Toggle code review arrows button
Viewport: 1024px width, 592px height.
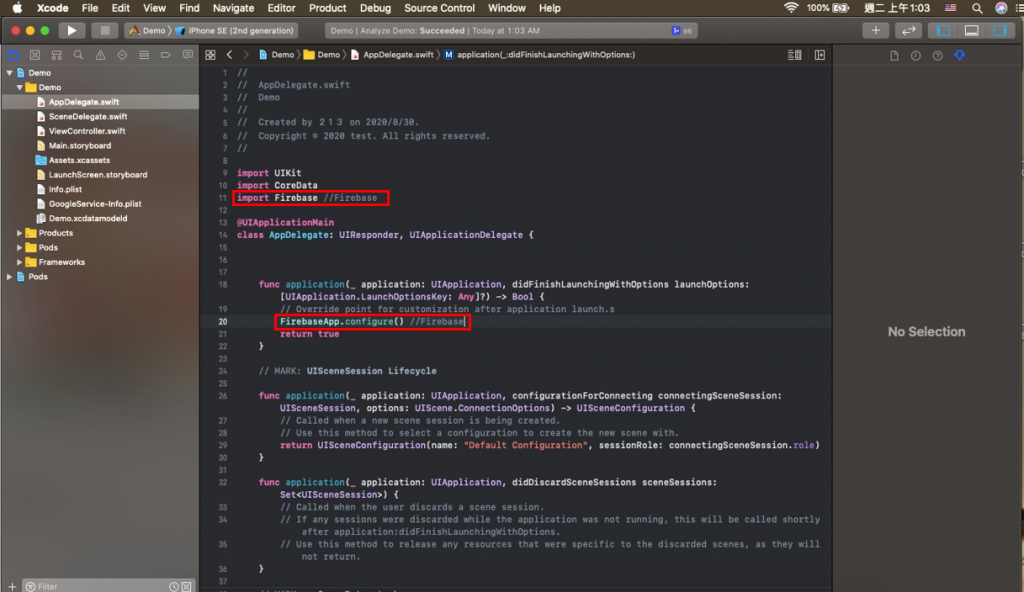(908, 30)
